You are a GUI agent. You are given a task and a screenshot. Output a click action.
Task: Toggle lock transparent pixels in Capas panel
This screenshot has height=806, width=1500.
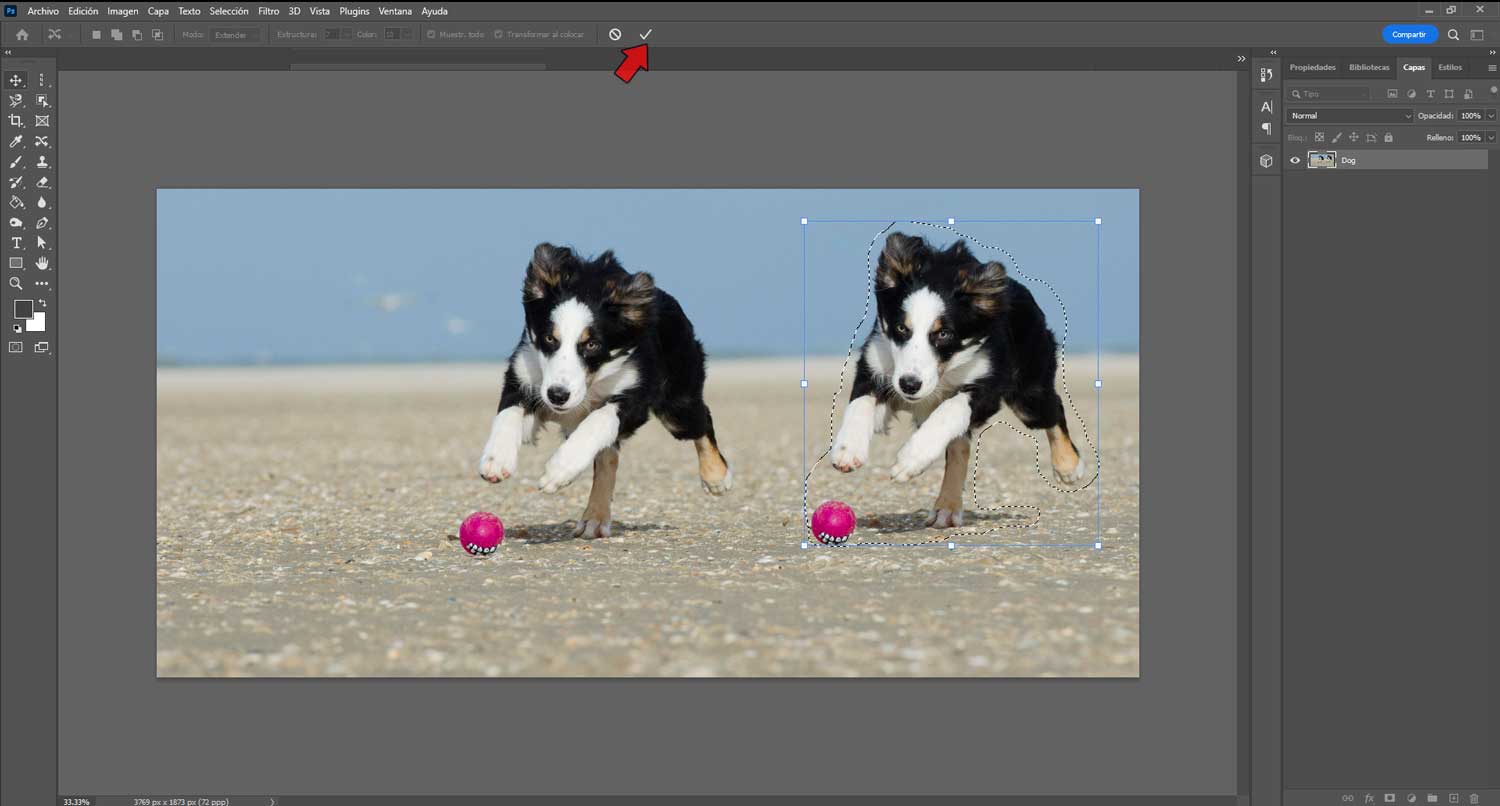tap(1319, 137)
